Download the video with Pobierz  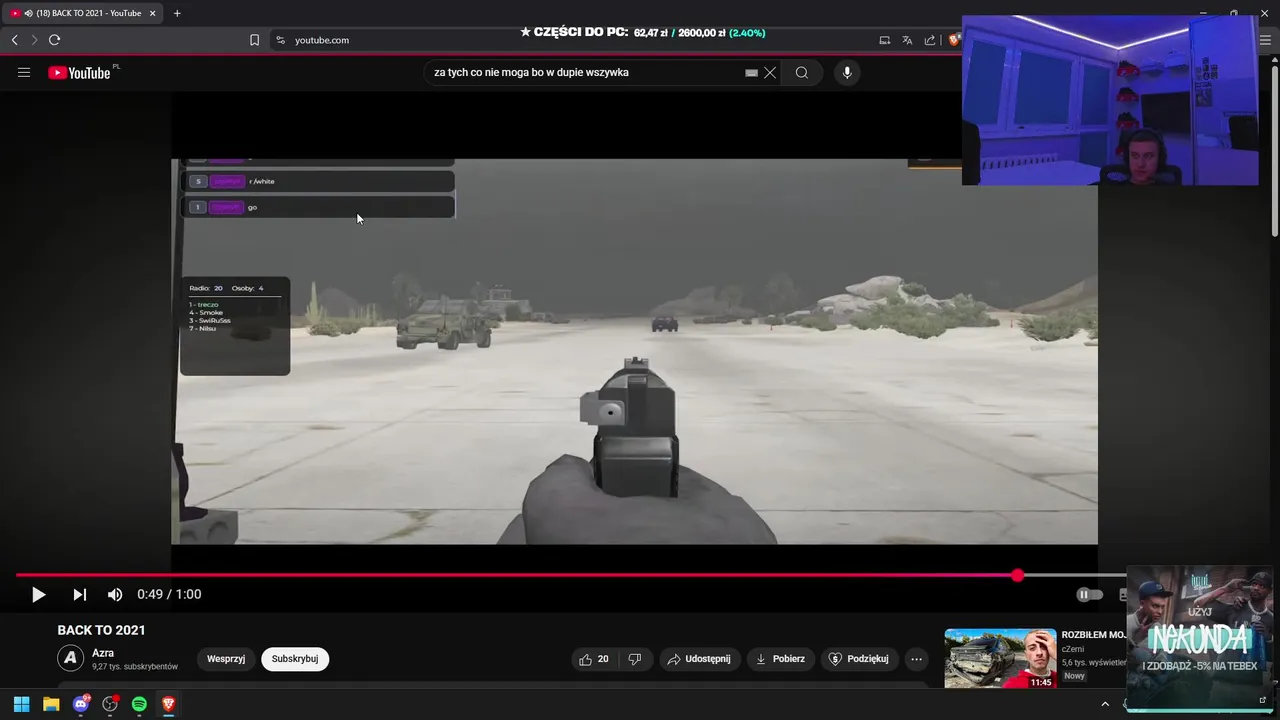click(x=780, y=659)
